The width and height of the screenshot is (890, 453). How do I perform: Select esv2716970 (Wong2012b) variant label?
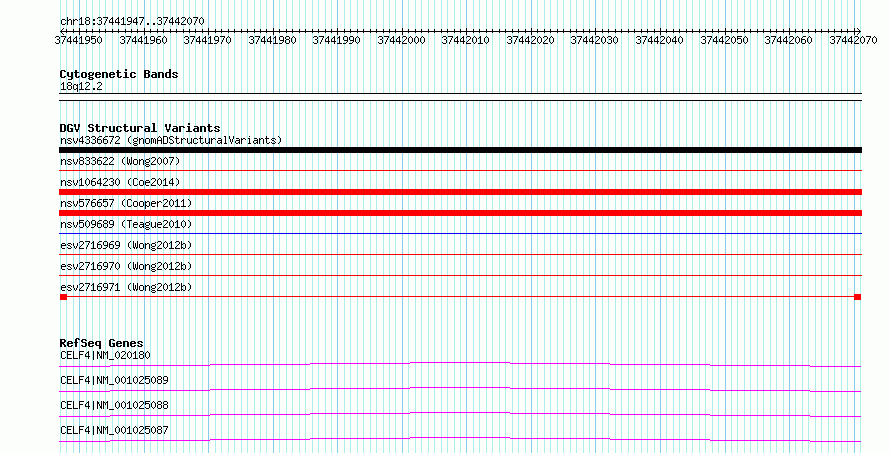126,266
